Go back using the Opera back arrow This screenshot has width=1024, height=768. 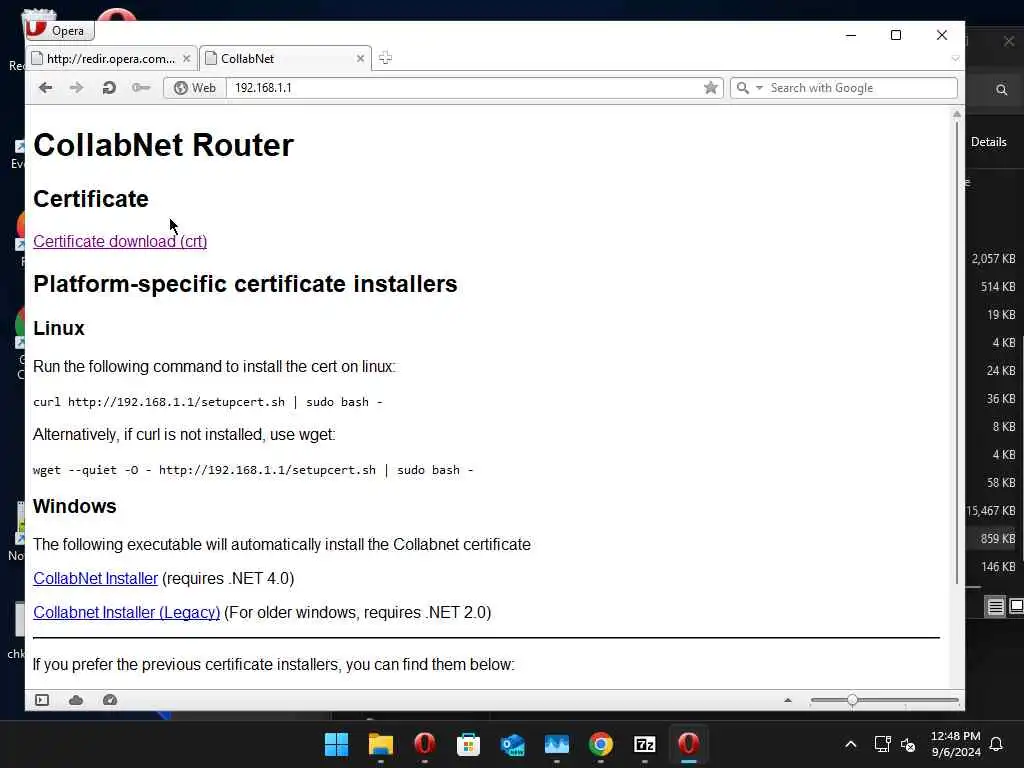click(x=45, y=88)
